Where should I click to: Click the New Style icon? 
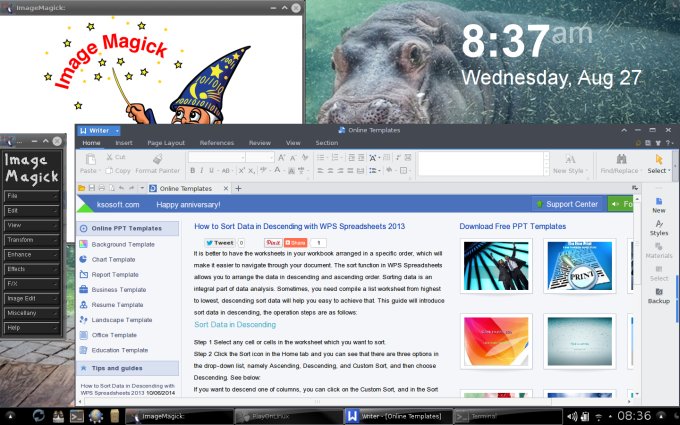click(570, 159)
